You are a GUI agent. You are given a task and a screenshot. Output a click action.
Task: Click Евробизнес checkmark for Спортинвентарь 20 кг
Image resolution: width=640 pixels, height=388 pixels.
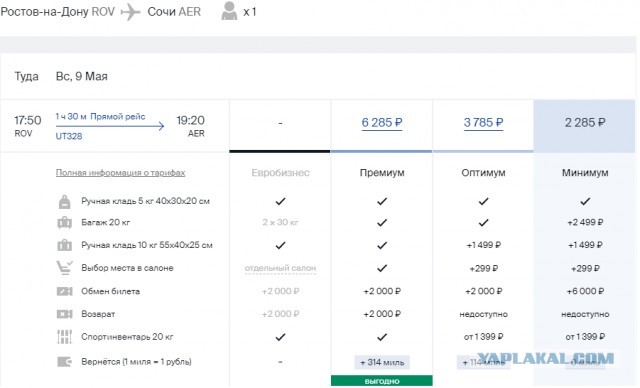coord(280,337)
